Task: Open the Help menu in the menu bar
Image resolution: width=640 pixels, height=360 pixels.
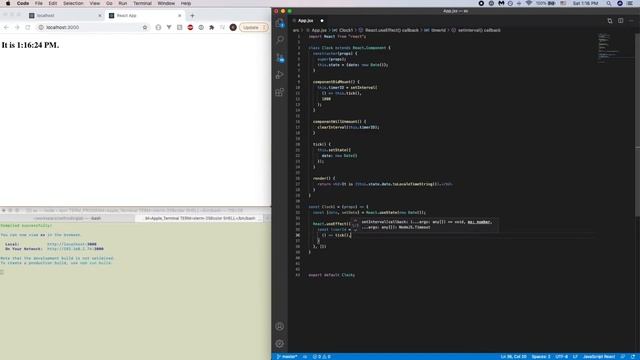Action: click(x=186, y=3)
